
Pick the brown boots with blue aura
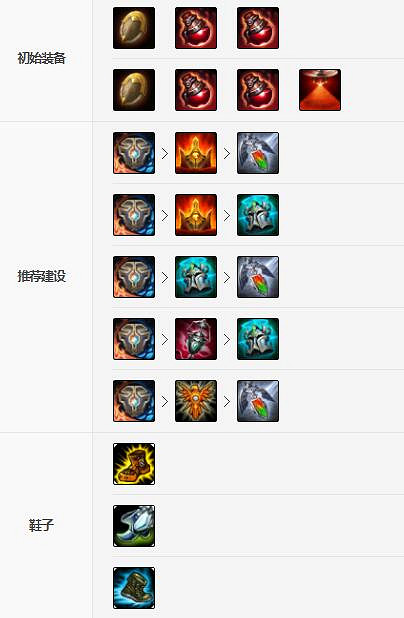134,588
